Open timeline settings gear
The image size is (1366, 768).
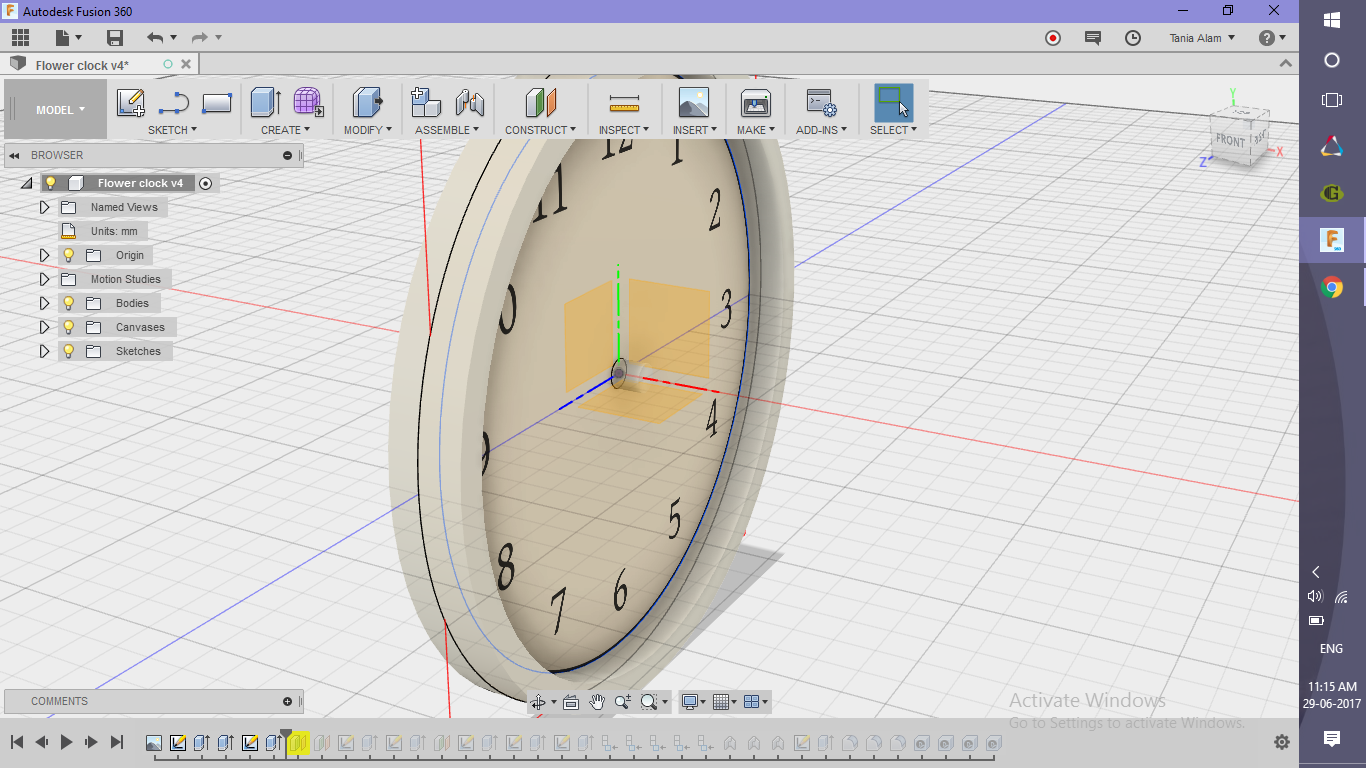point(1282,742)
